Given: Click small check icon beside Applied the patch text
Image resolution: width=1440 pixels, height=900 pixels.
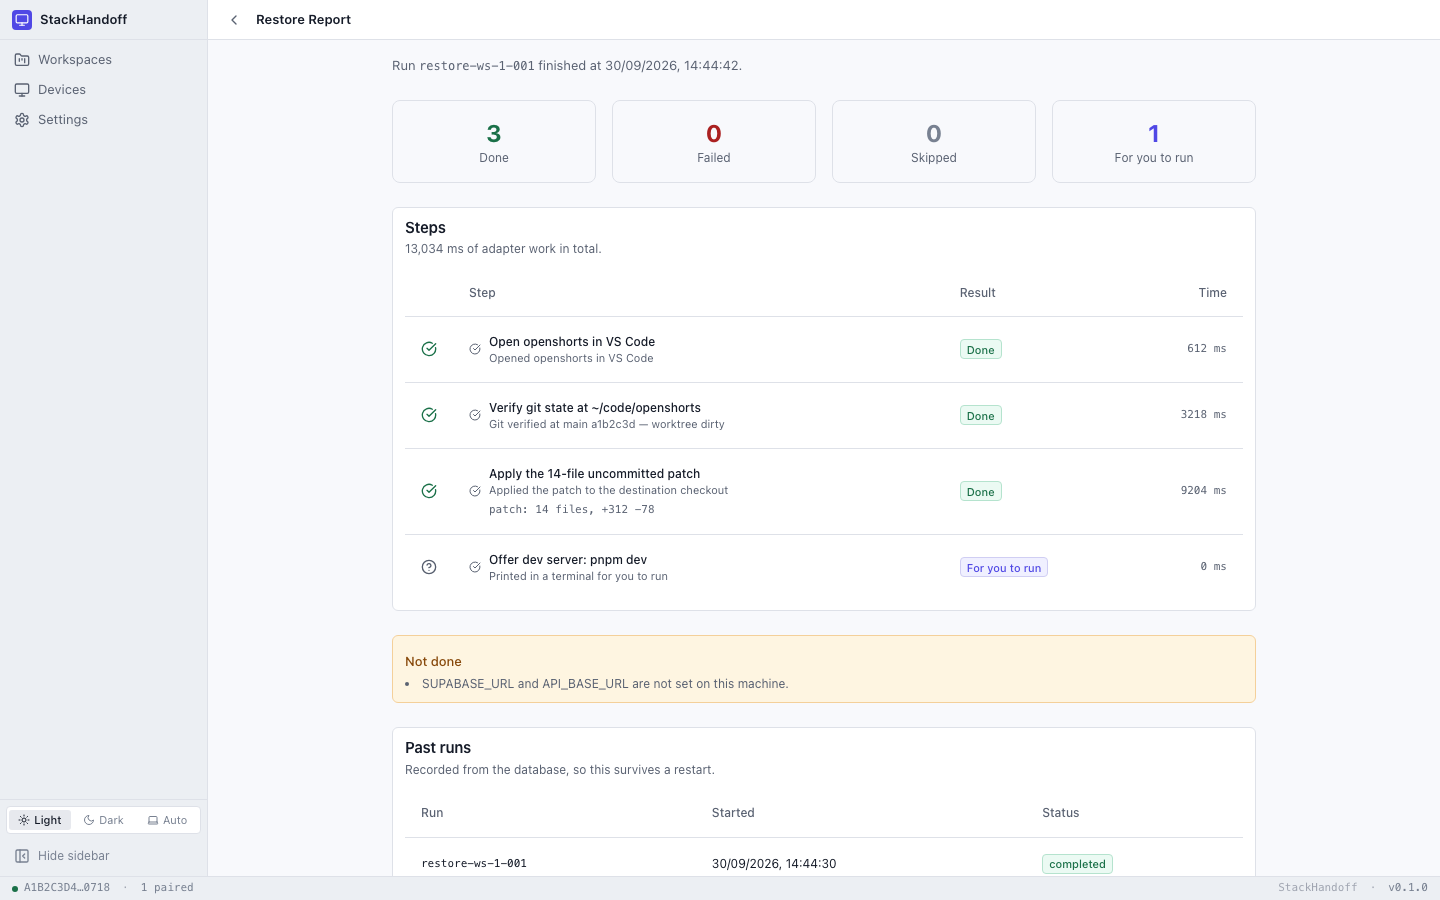Looking at the screenshot, I should click(x=475, y=491).
